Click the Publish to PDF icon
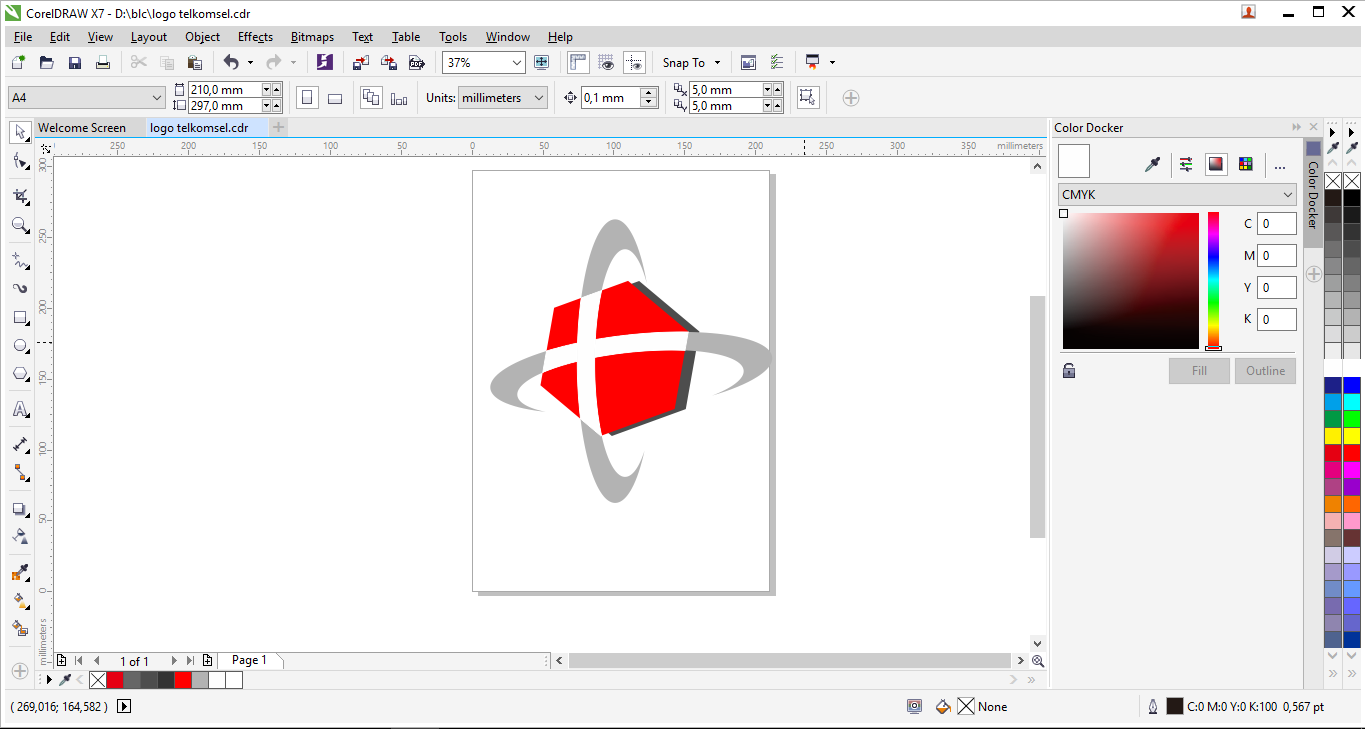Viewport: 1365px width, 729px height. (417, 62)
